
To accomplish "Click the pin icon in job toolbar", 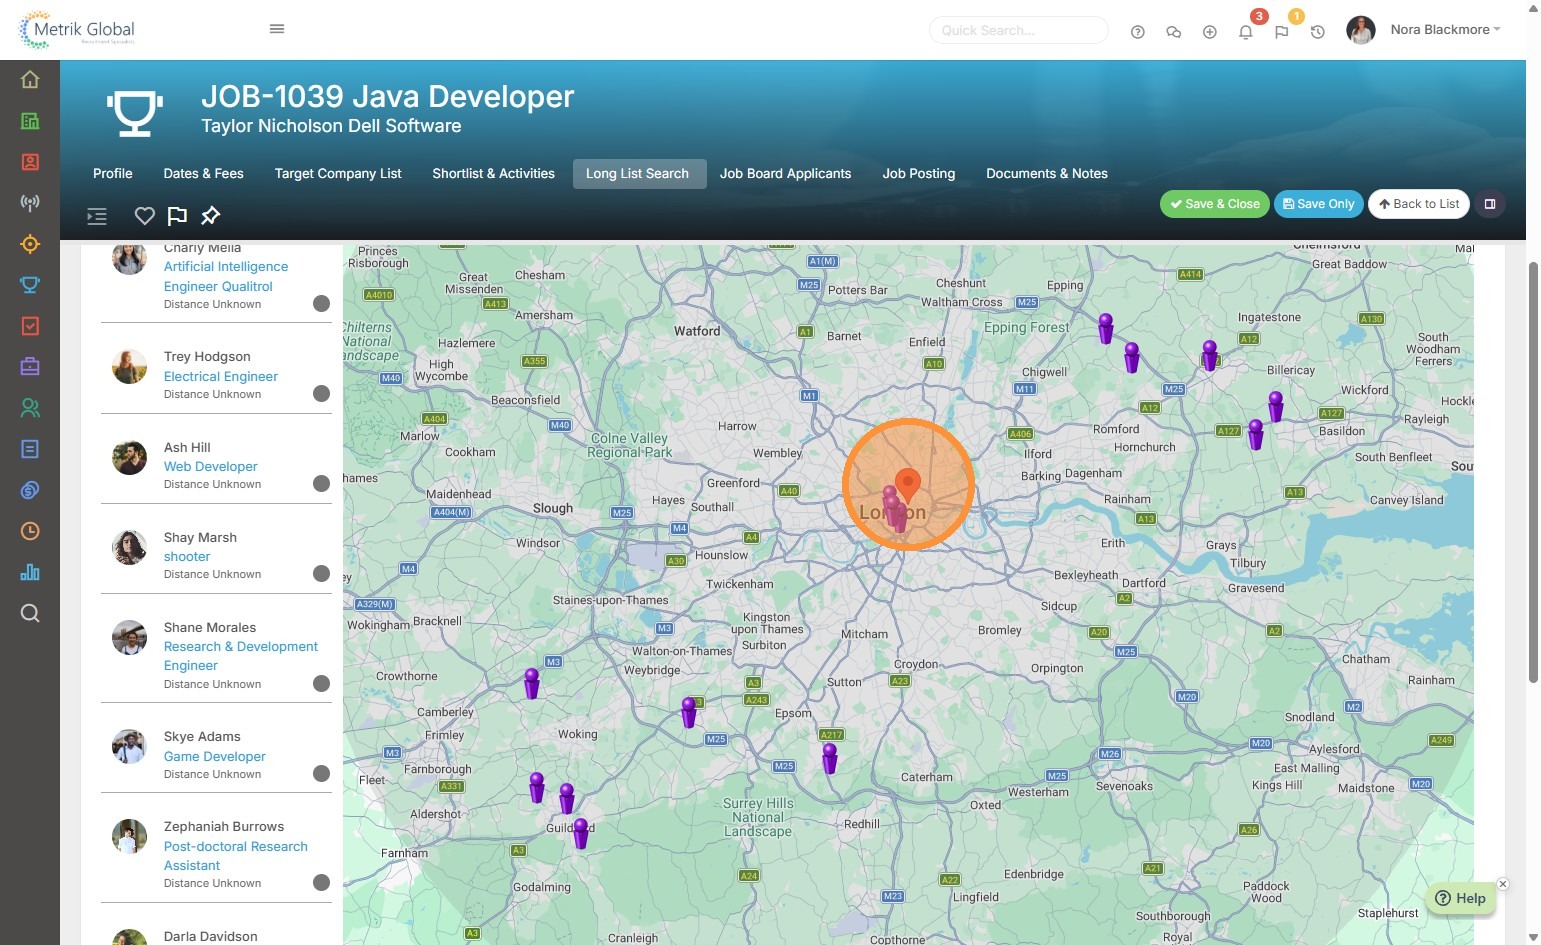I will pos(210,216).
